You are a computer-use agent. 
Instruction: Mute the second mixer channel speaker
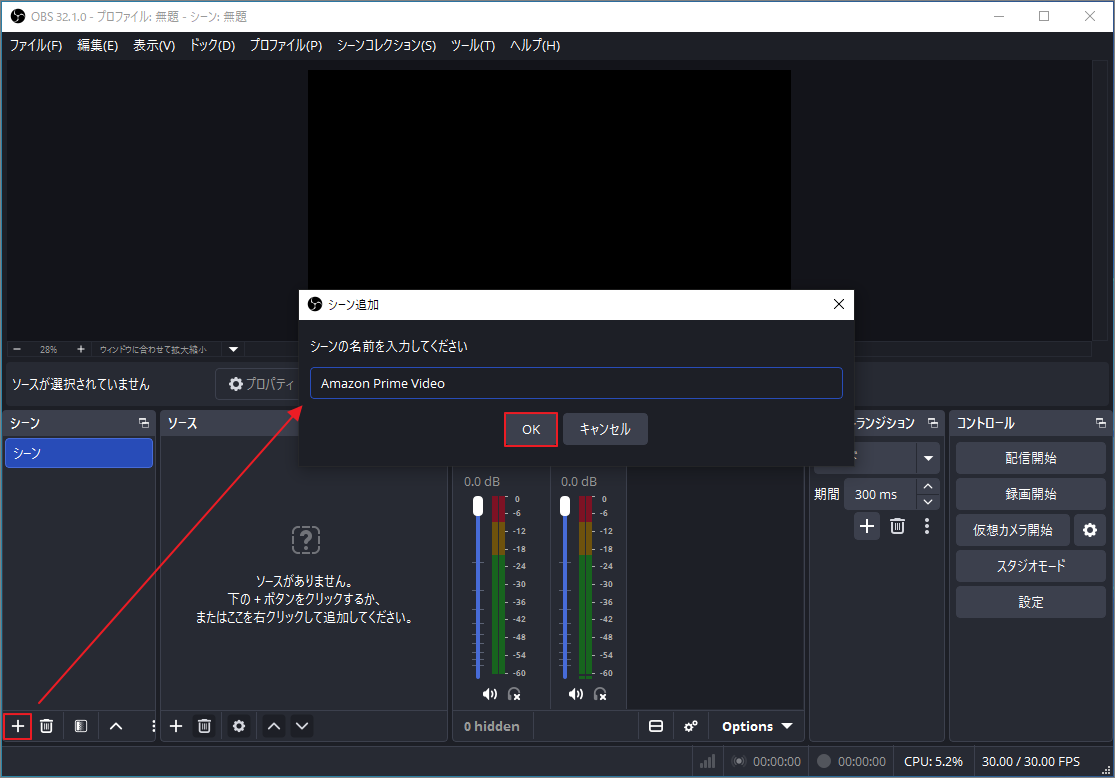coord(576,694)
